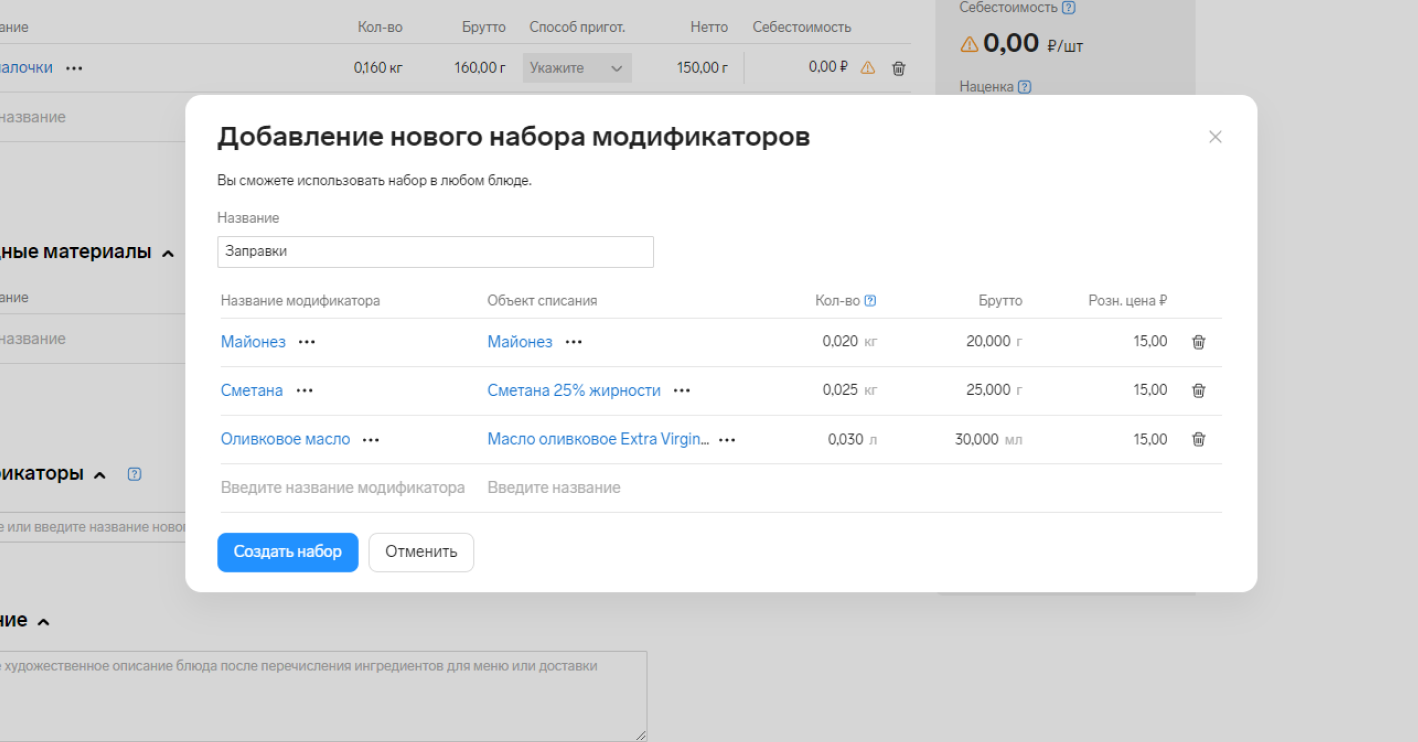Image resolution: width=1418 pixels, height=742 pixels.
Task: Open Способ пригот. dropdown showing Укажите
Action: point(577,68)
